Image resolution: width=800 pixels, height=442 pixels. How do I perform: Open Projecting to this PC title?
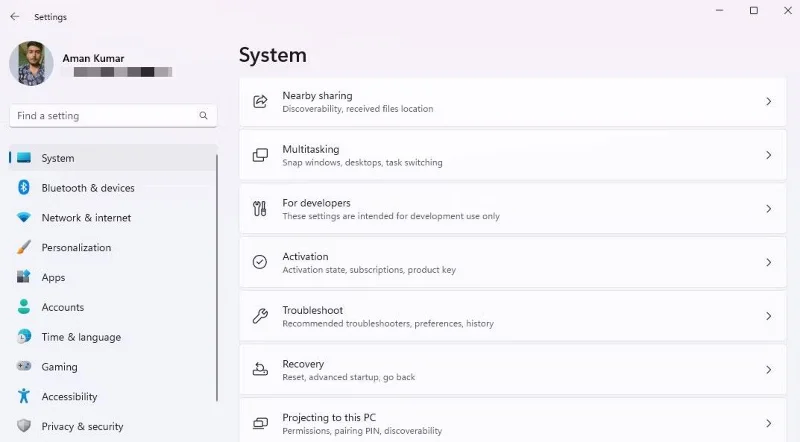tap(329, 418)
